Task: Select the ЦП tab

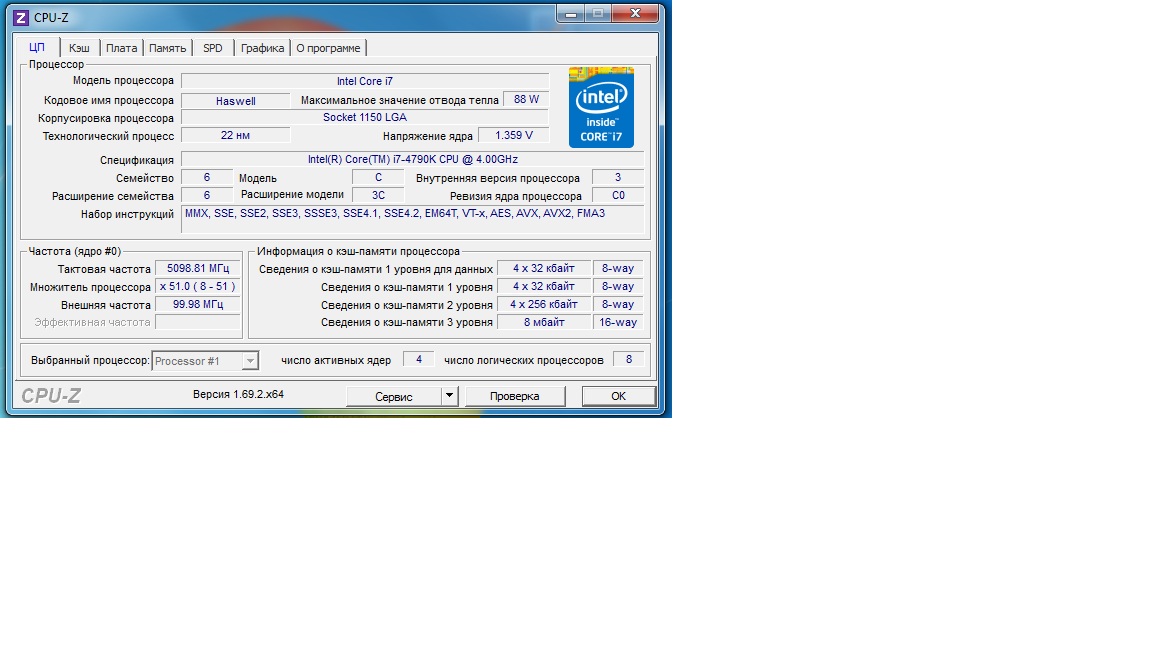Action: [x=37, y=47]
